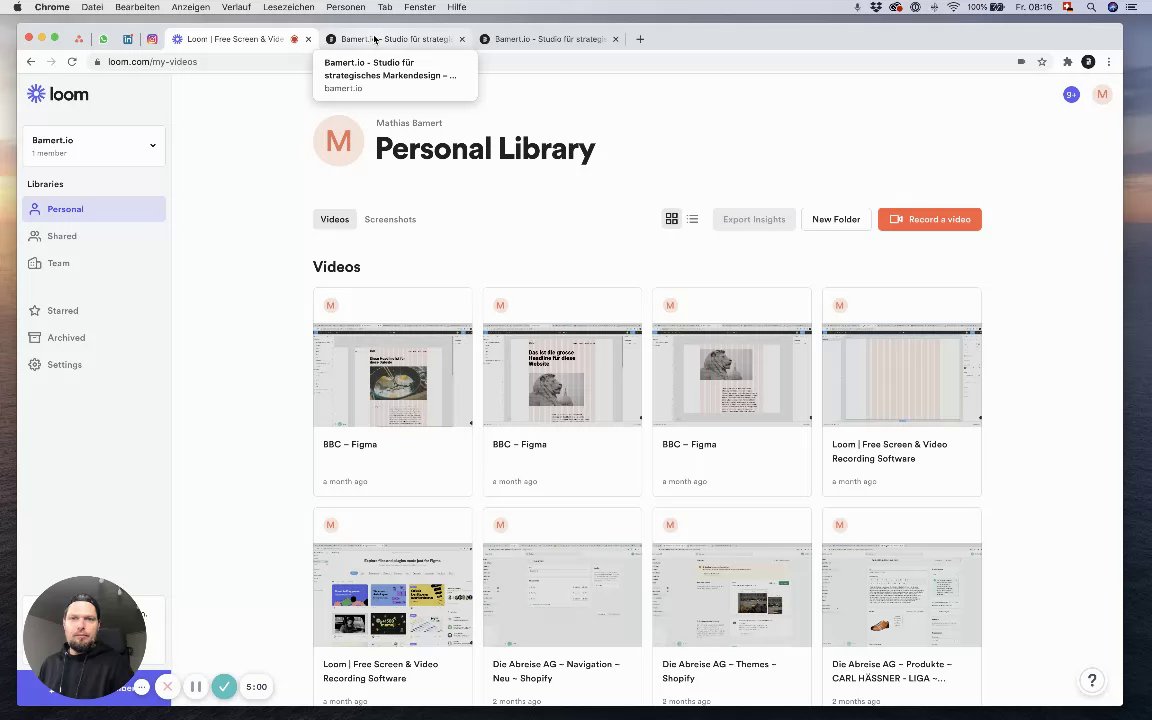Go back using browser back arrow
Viewport: 1152px width, 720px height.
coord(31,62)
